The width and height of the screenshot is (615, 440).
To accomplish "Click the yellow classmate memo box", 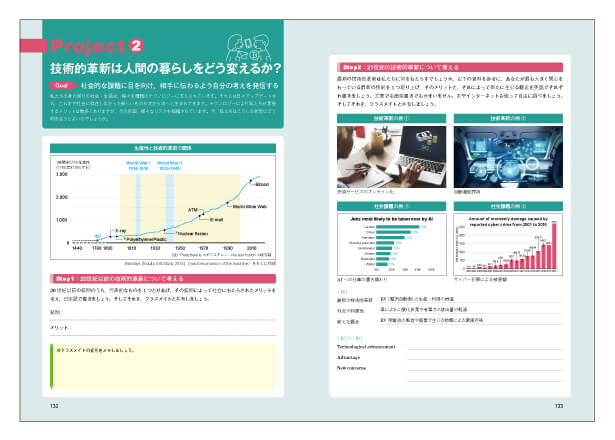I will (163, 367).
